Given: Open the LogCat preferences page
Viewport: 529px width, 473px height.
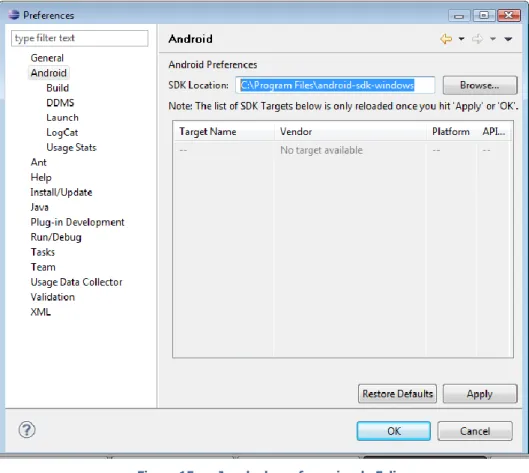Looking at the screenshot, I should (62, 133).
